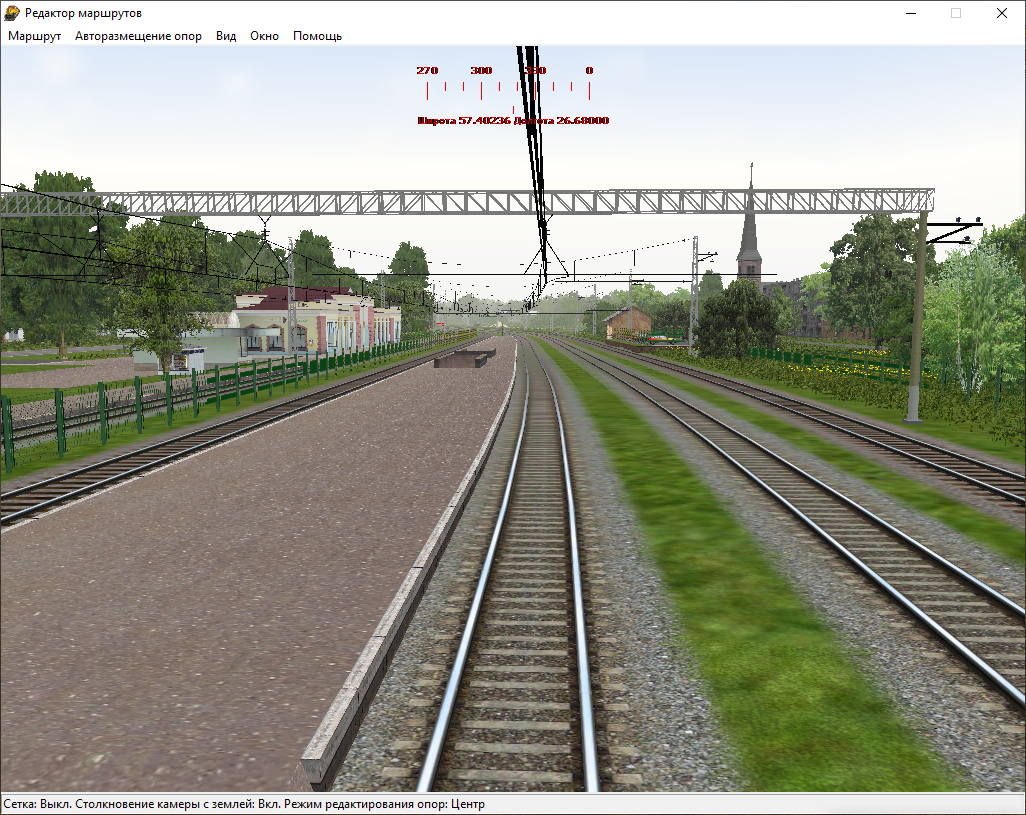Click the compass heading scale
The image size is (1026, 815).
508,90
